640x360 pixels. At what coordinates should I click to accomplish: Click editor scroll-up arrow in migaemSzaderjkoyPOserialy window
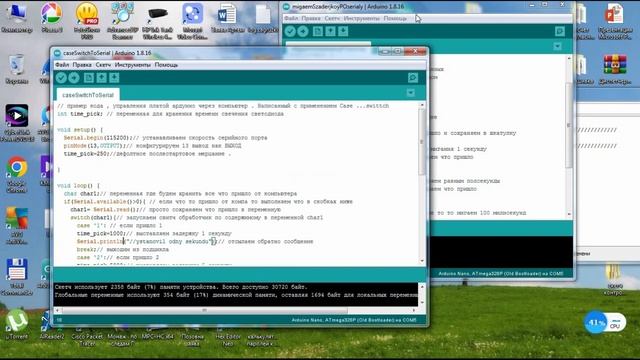point(569,59)
